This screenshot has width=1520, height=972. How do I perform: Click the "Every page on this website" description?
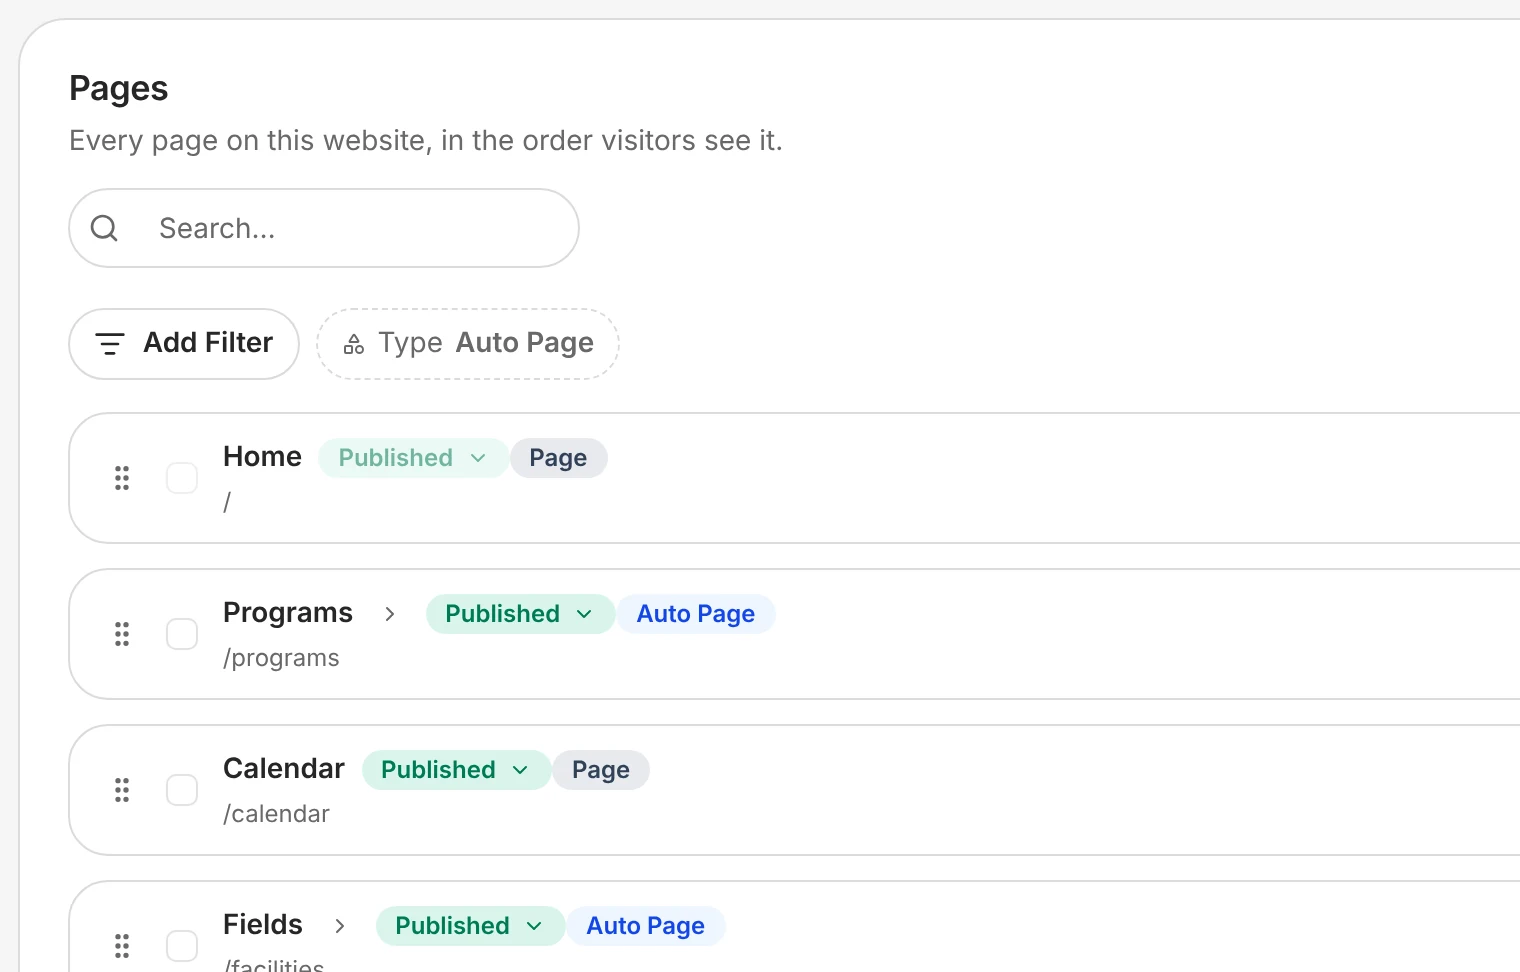(x=426, y=141)
